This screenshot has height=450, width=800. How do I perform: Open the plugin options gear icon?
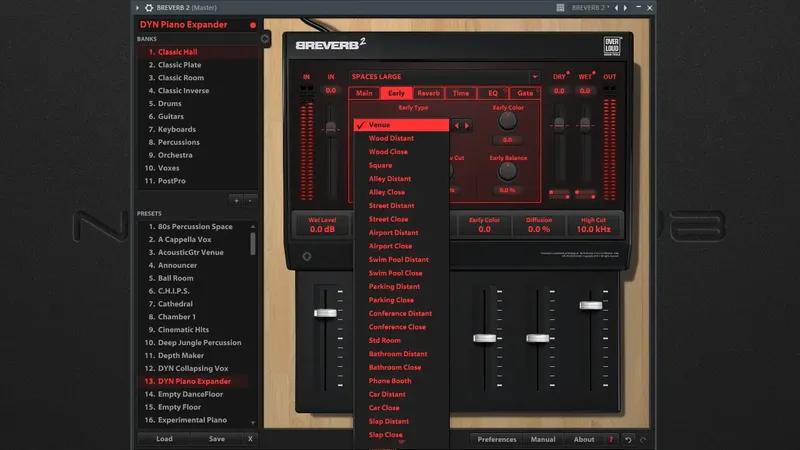click(x=149, y=8)
